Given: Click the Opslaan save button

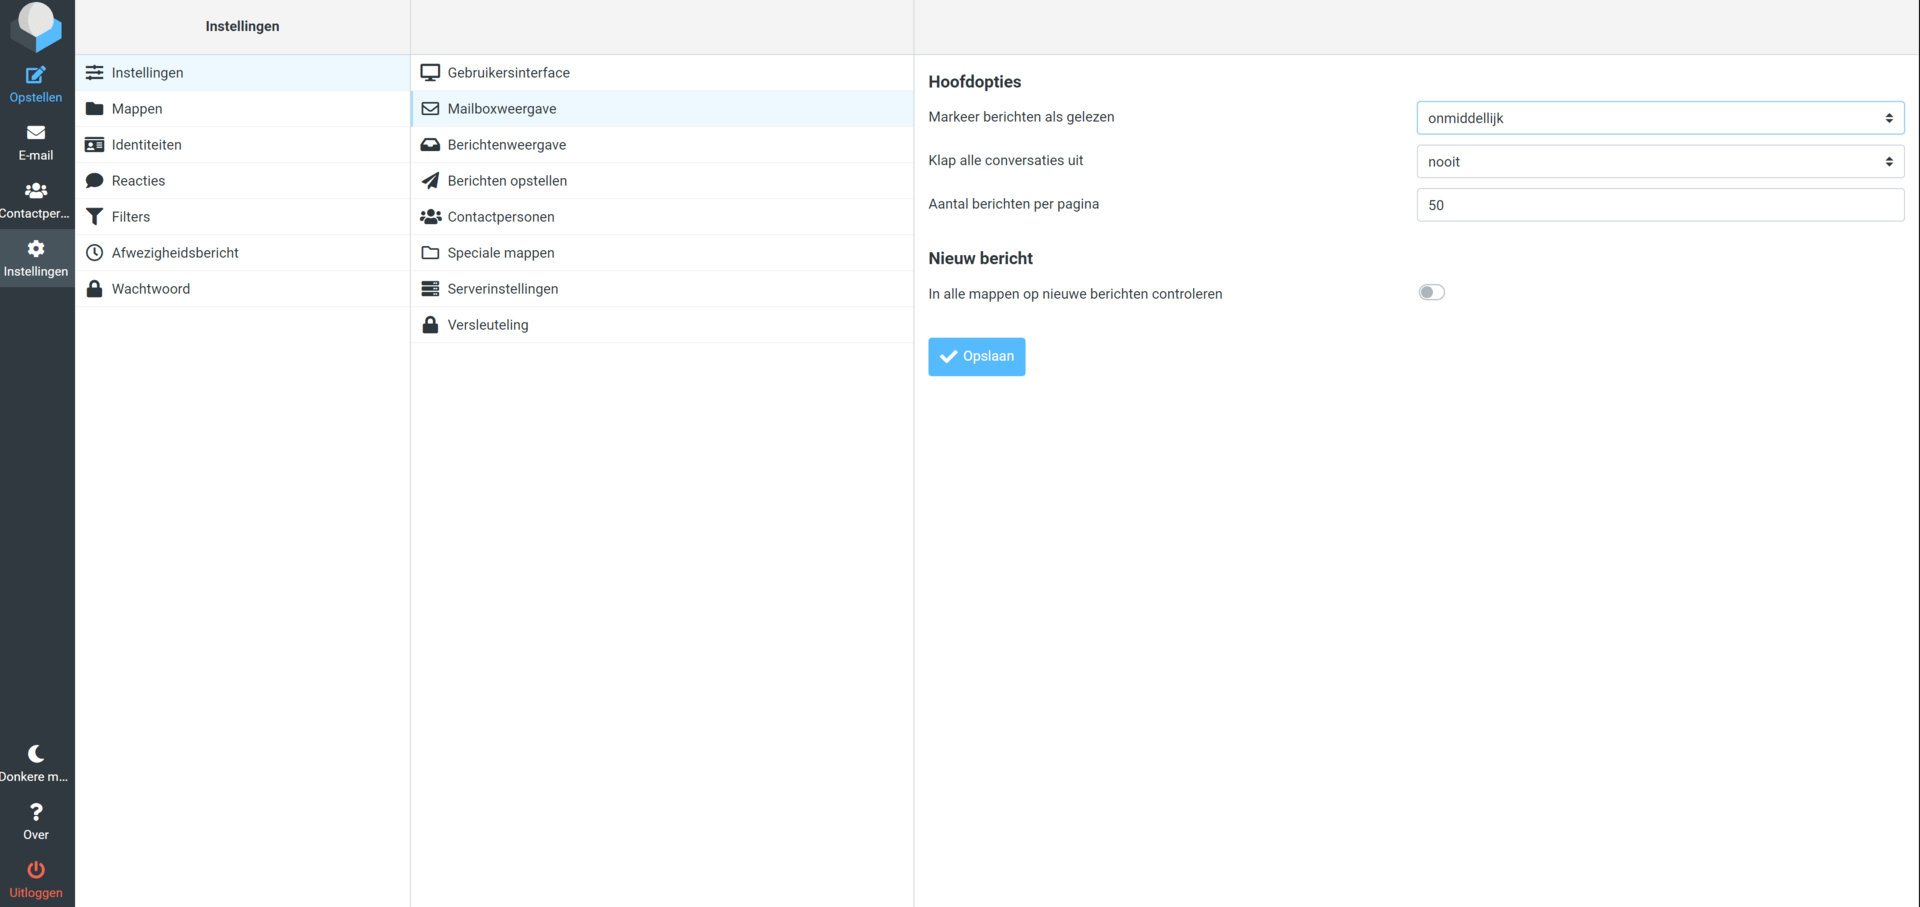Looking at the screenshot, I should (976, 357).
